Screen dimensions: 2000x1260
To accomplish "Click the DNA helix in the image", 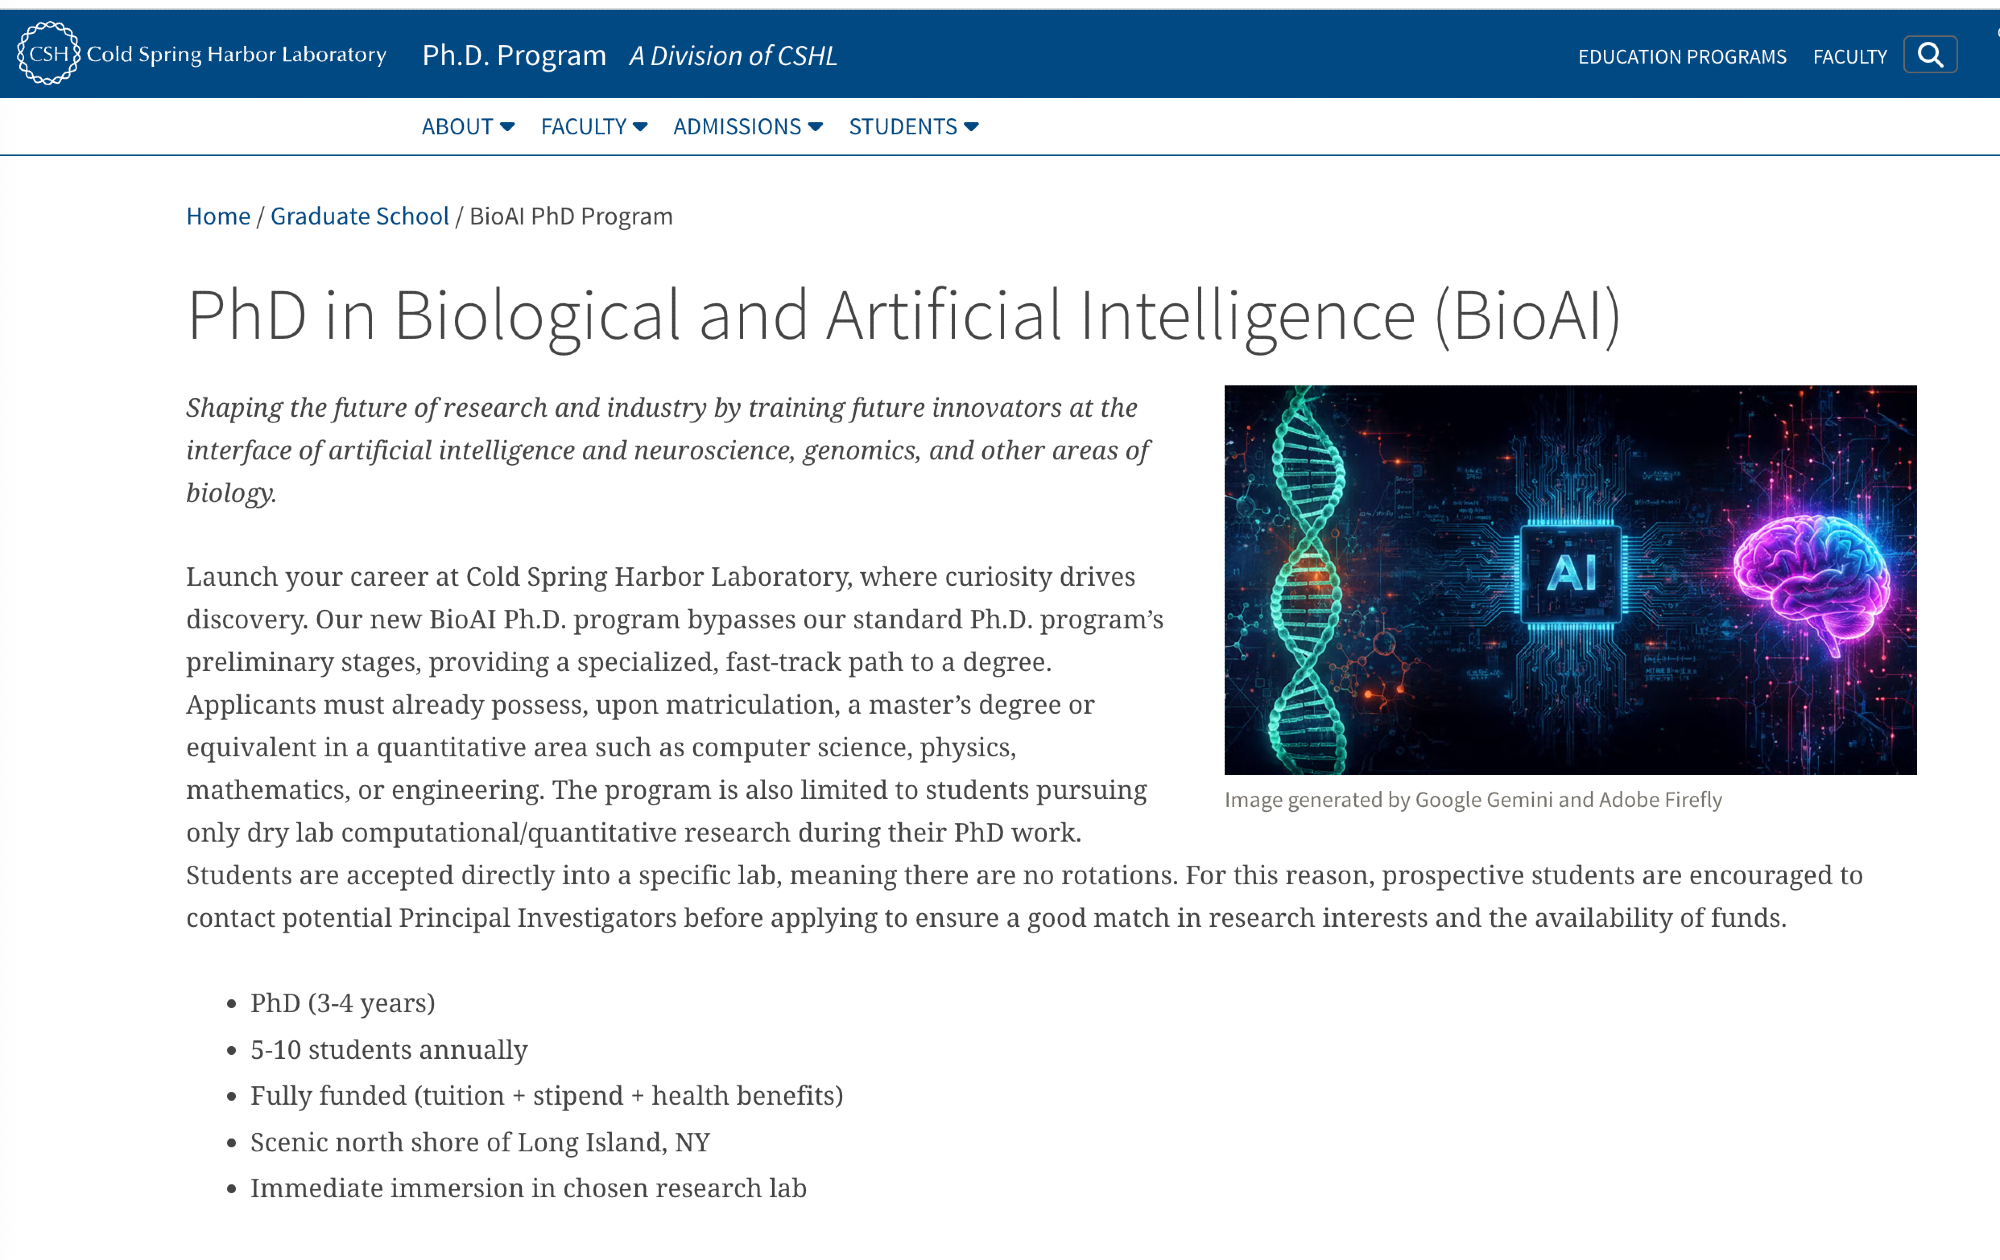I will tap(1305, 580).
